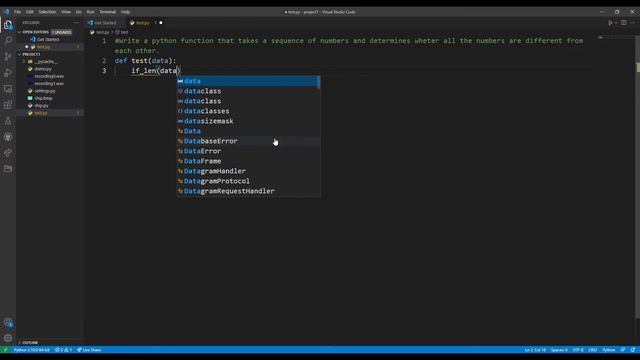Choose 'DatabaseError' suggestion in autocomplete

(248, 141)
